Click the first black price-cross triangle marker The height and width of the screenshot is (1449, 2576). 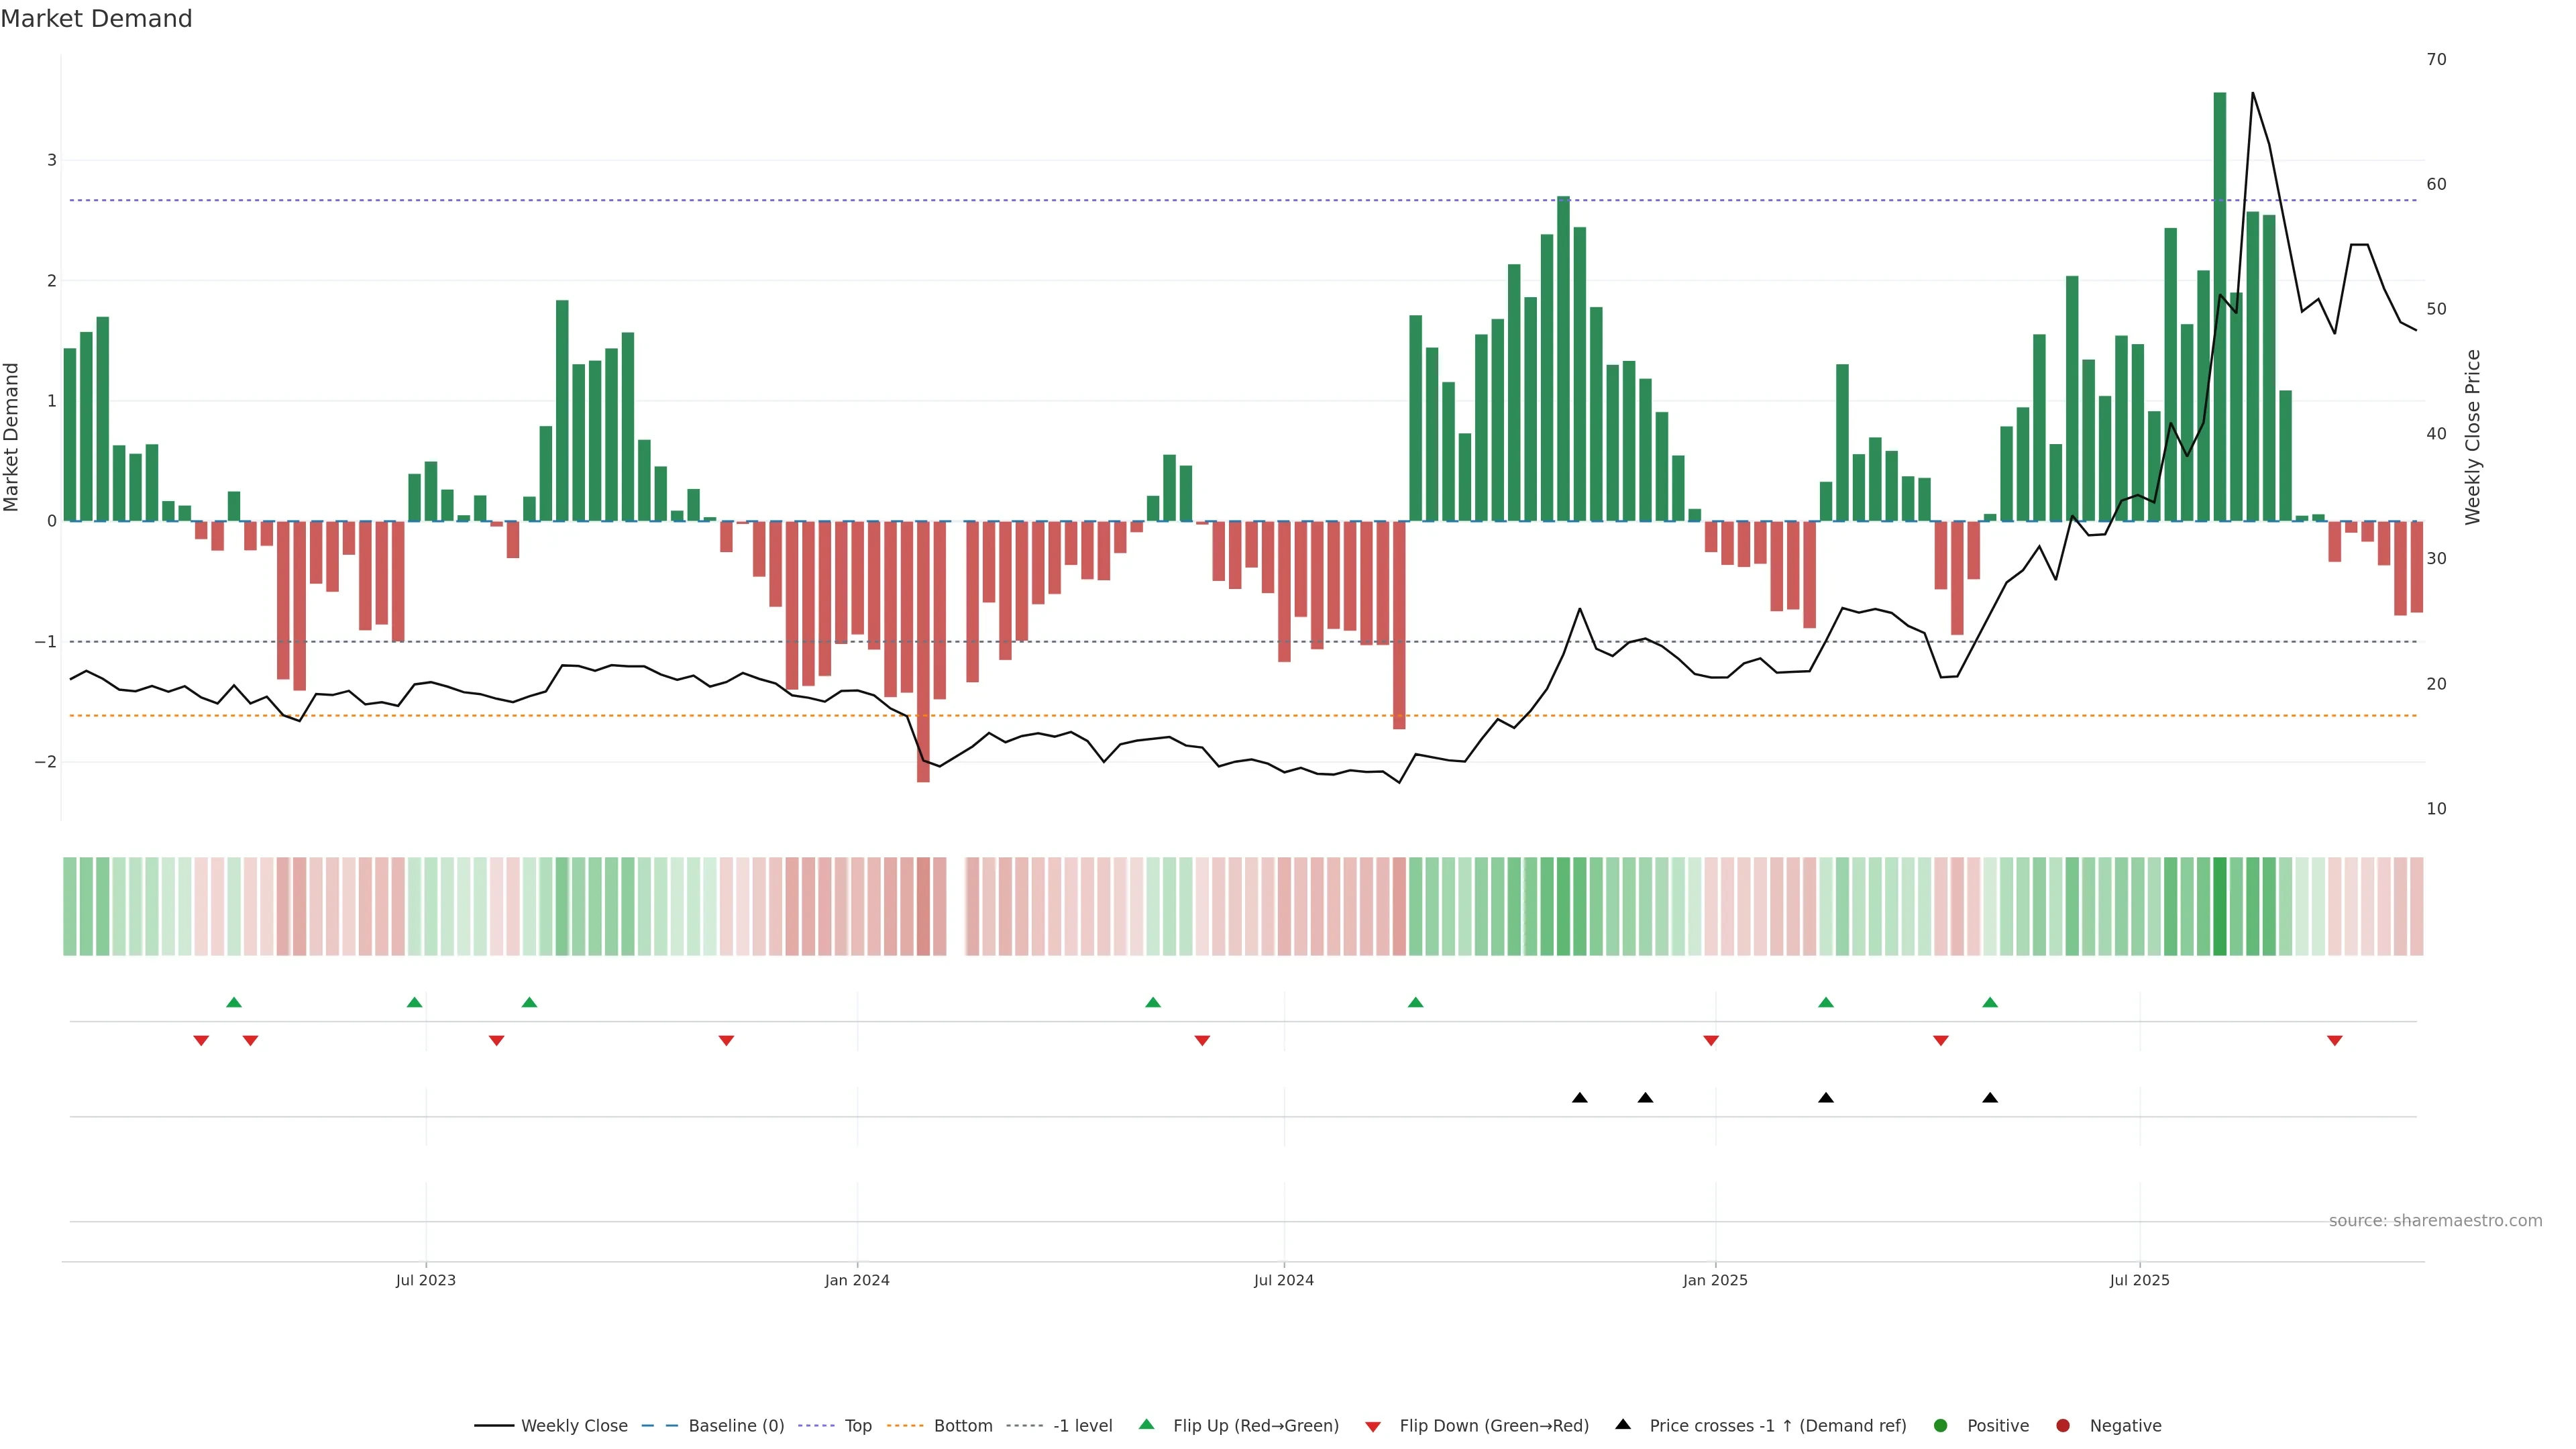coord(1580,1098)
